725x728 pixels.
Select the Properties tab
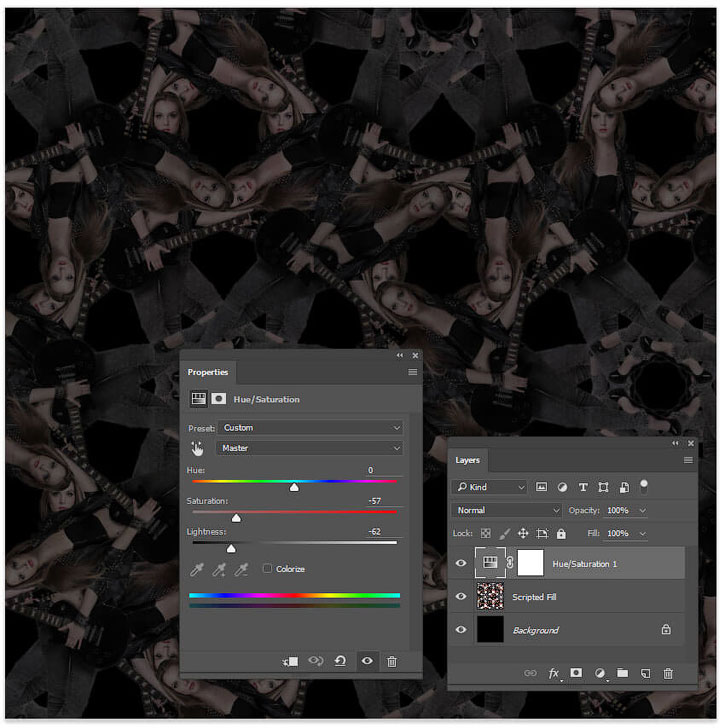tap(209, 374)
